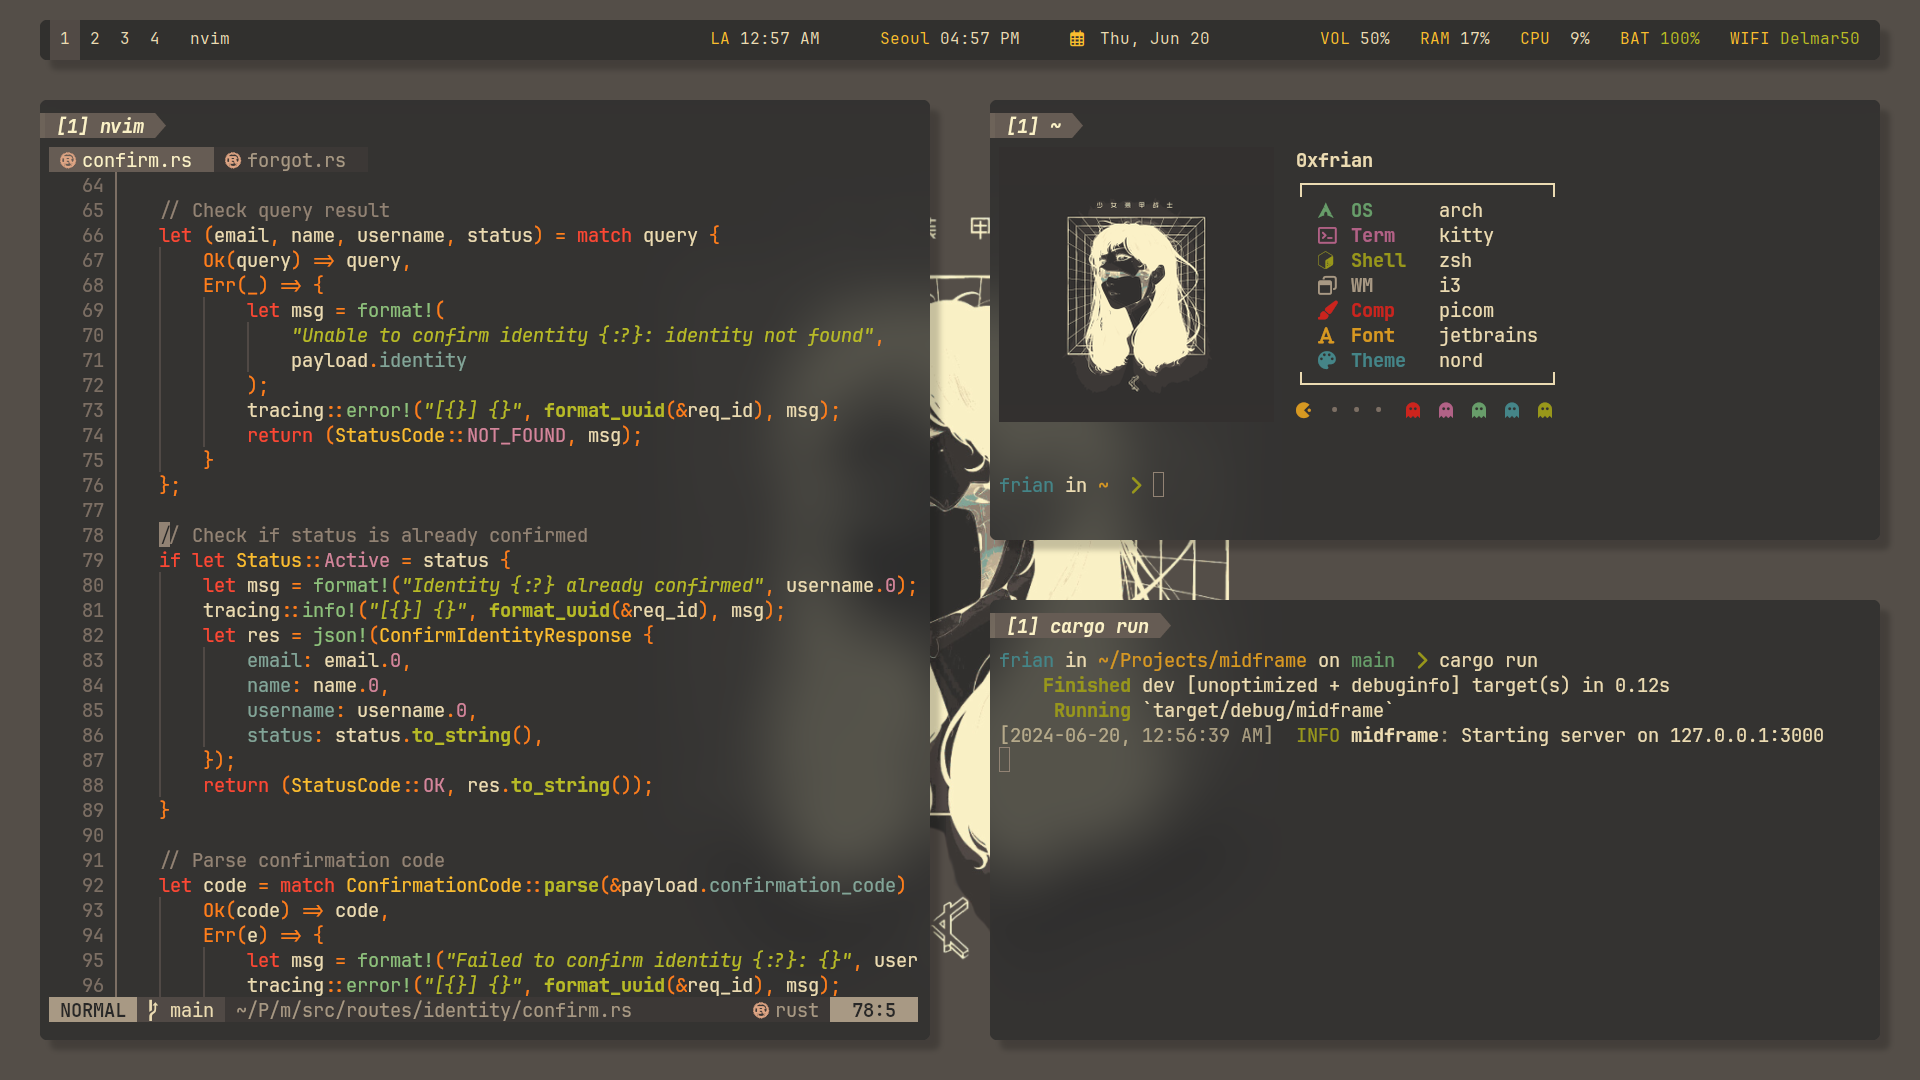This screenshot has width=1920, height=1080.
Task: Click the terminal icon beside Term
Action: click(1327, 236)
